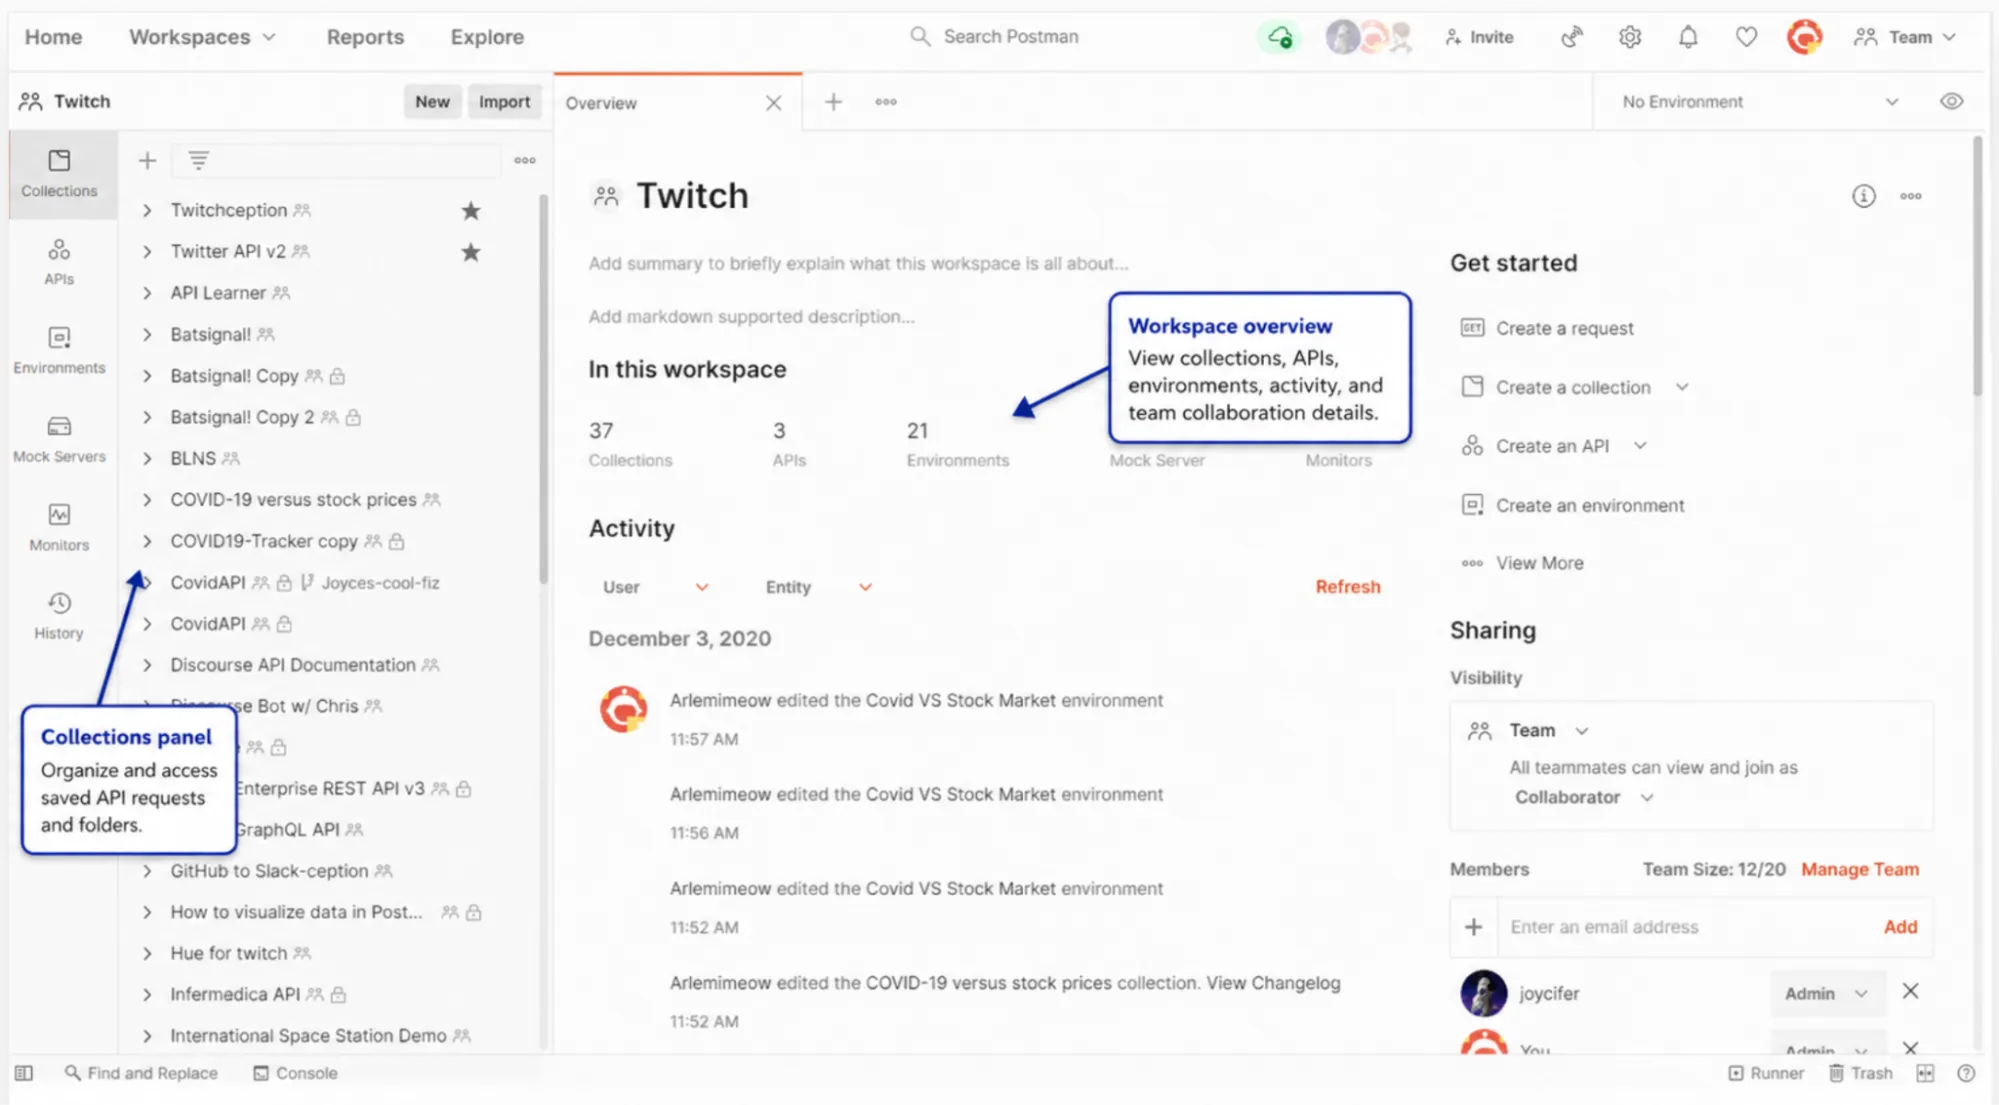Open the Explore menu item

487,37
